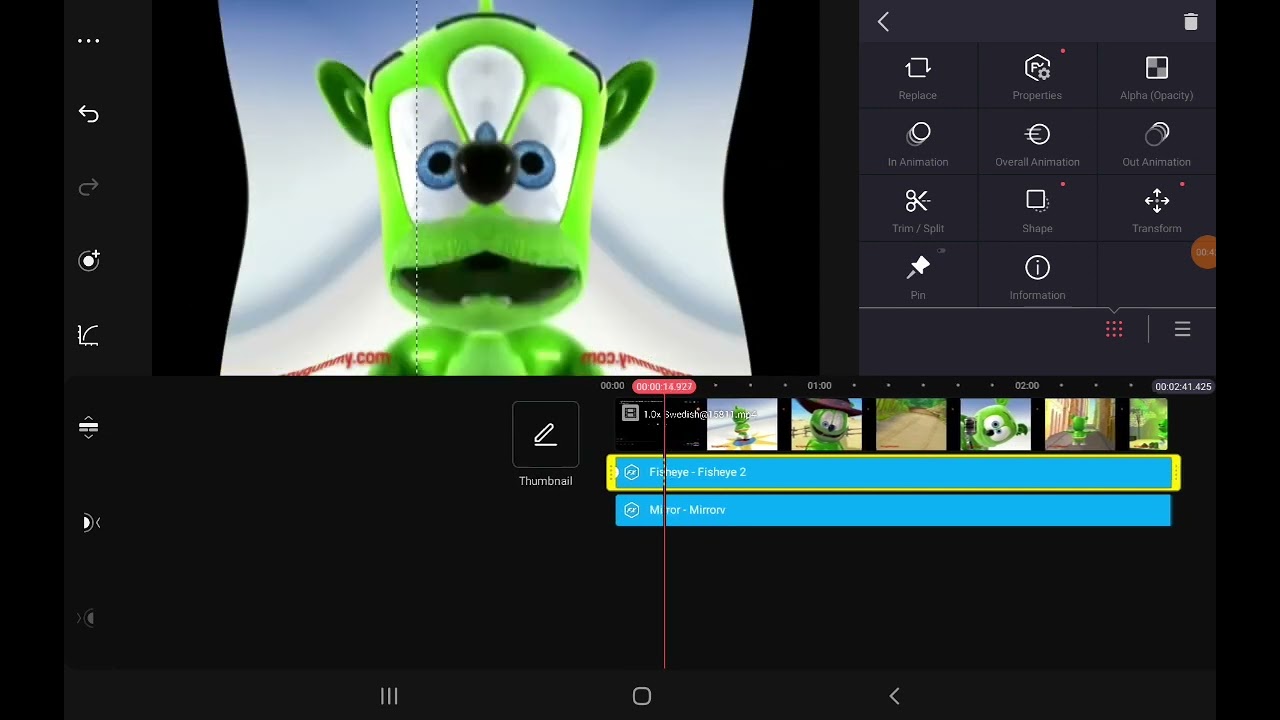This screenshot has width=1280, height=720.
Task: Edit the project Thumbnail
Action: tap(545, 435)
